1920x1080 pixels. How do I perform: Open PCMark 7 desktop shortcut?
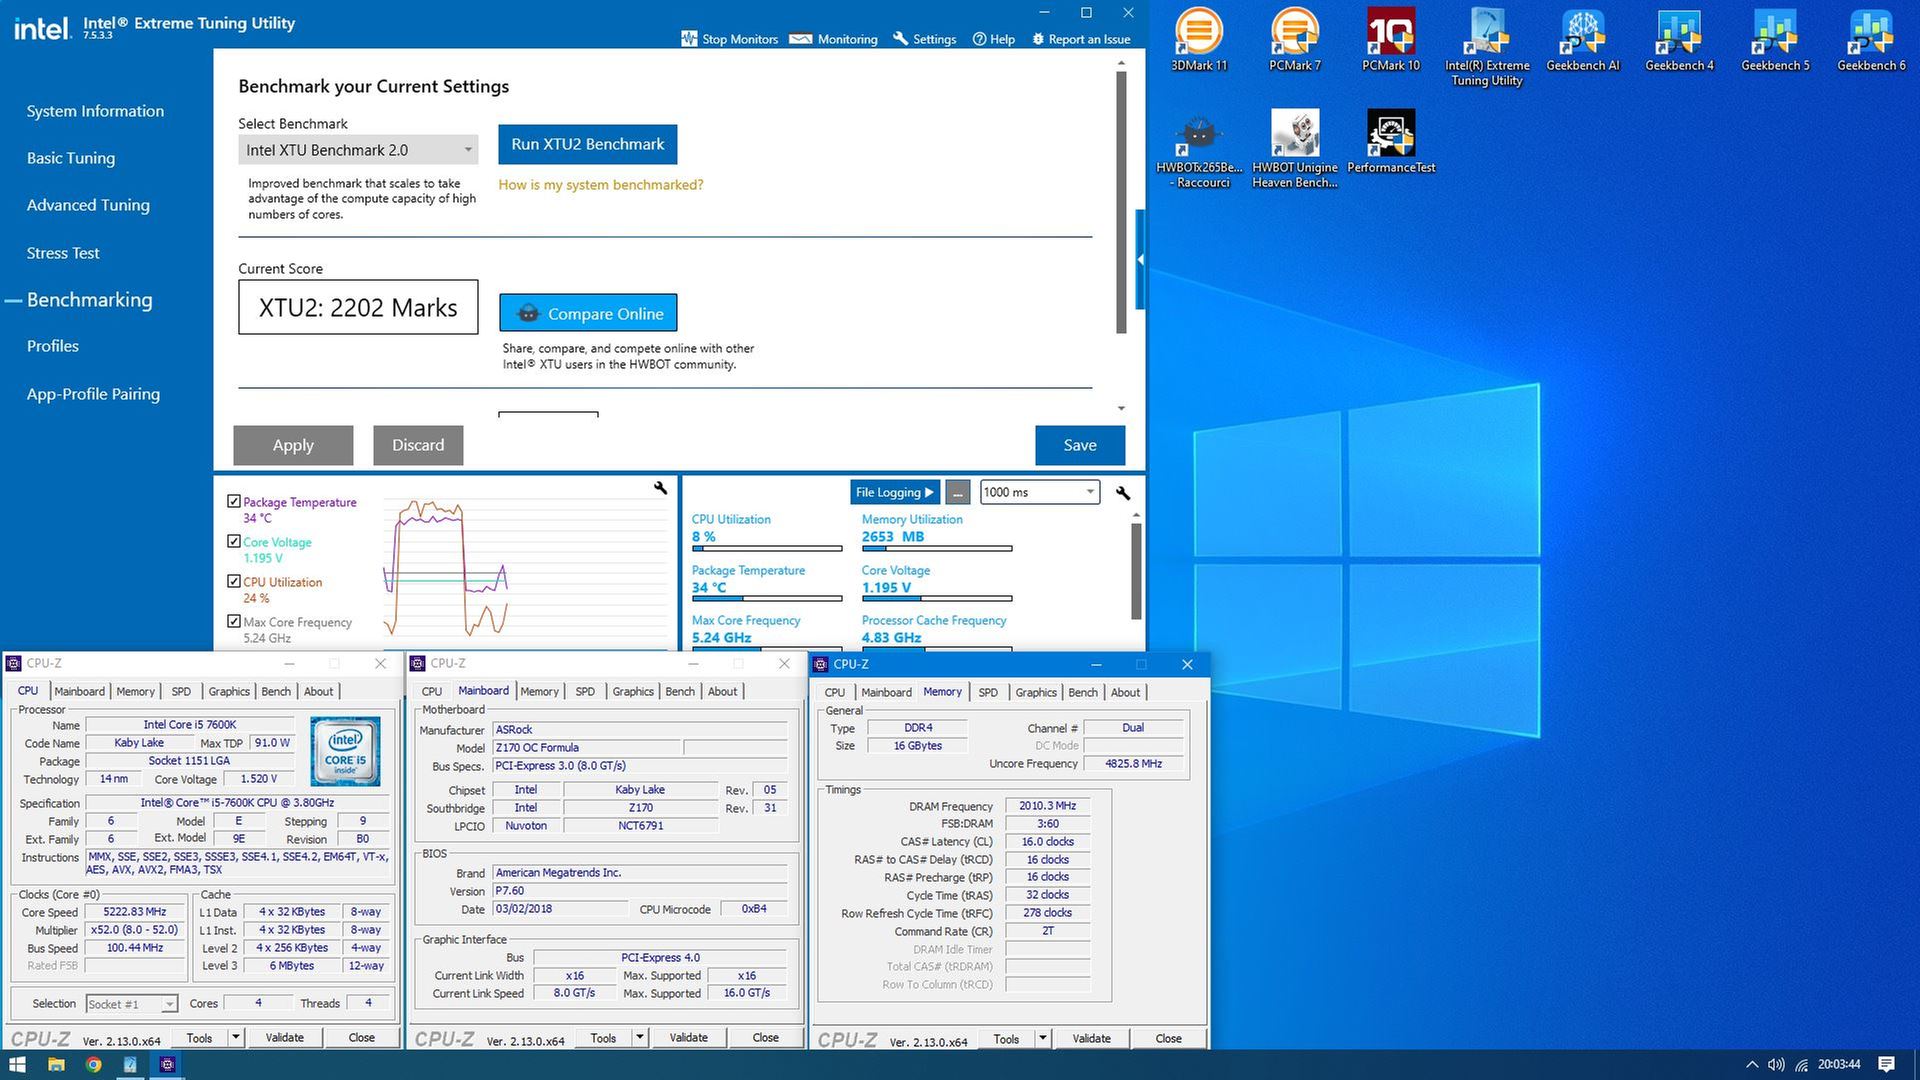pyautogui.click(x=1294, y=40)
